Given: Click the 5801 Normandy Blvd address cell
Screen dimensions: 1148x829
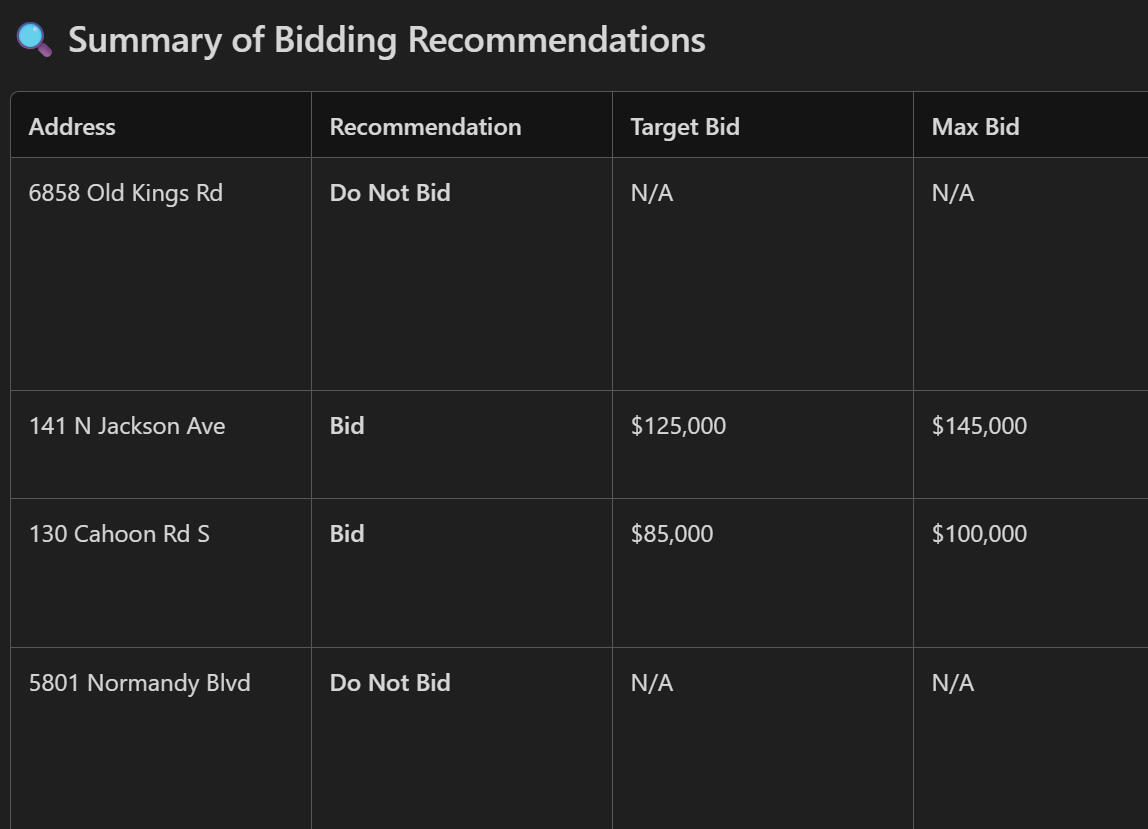Looking at the screenshot, I should [x=139, y=683].
